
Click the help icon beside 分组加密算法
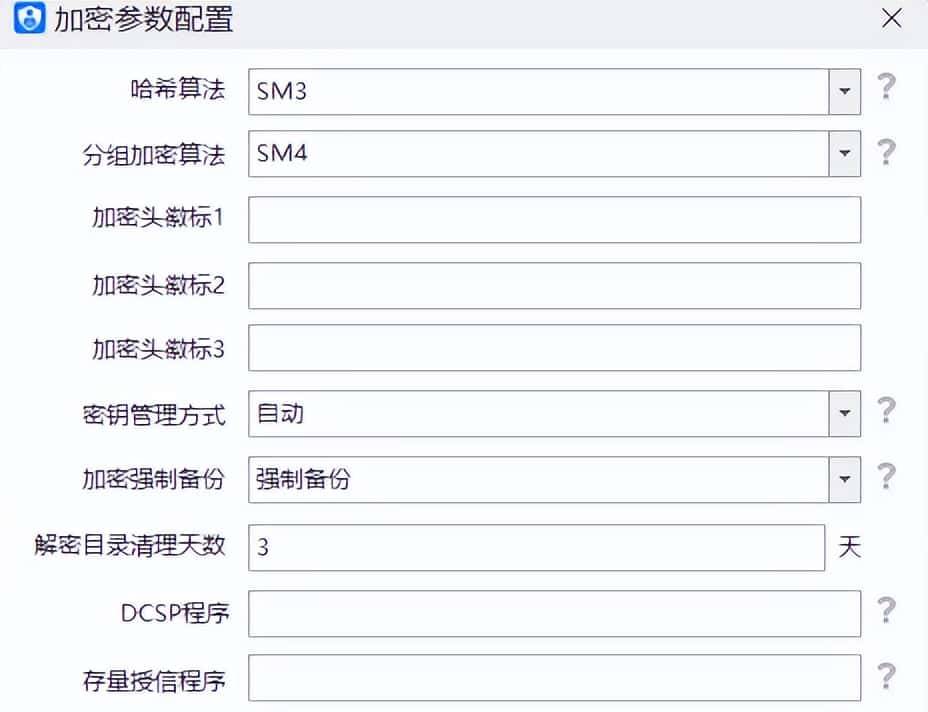click(886, 153)
